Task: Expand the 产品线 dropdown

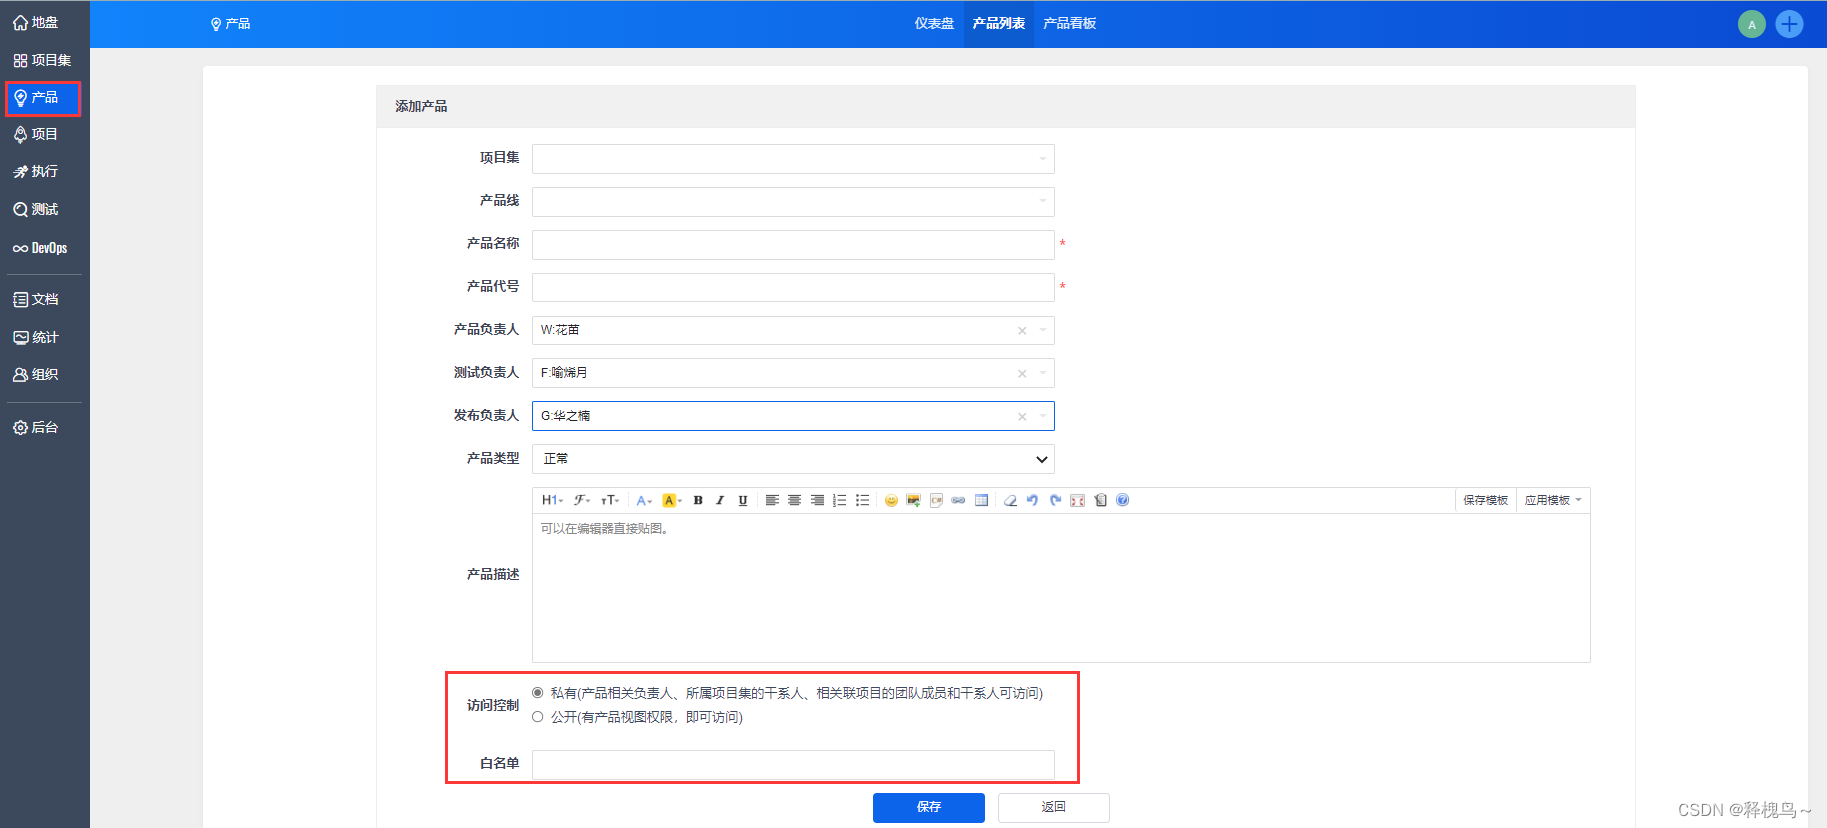Action: tap(793, 201)
